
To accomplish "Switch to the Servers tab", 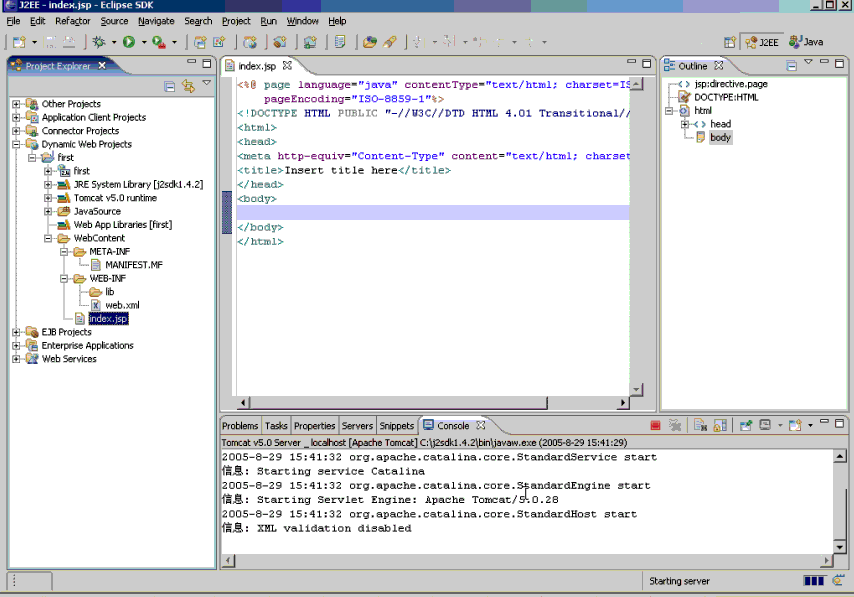I will click(357, 426).
